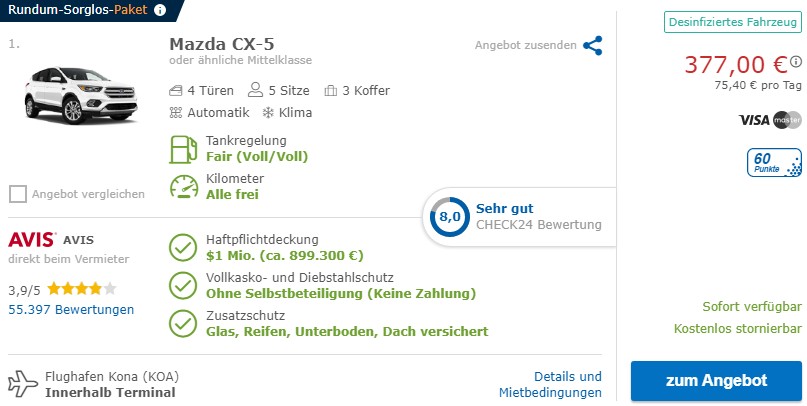Open the 55.397 Bewertungen reviews link
Image resolution: width=807 pixels, height=406 pixels.
click(x=71, y=309)
